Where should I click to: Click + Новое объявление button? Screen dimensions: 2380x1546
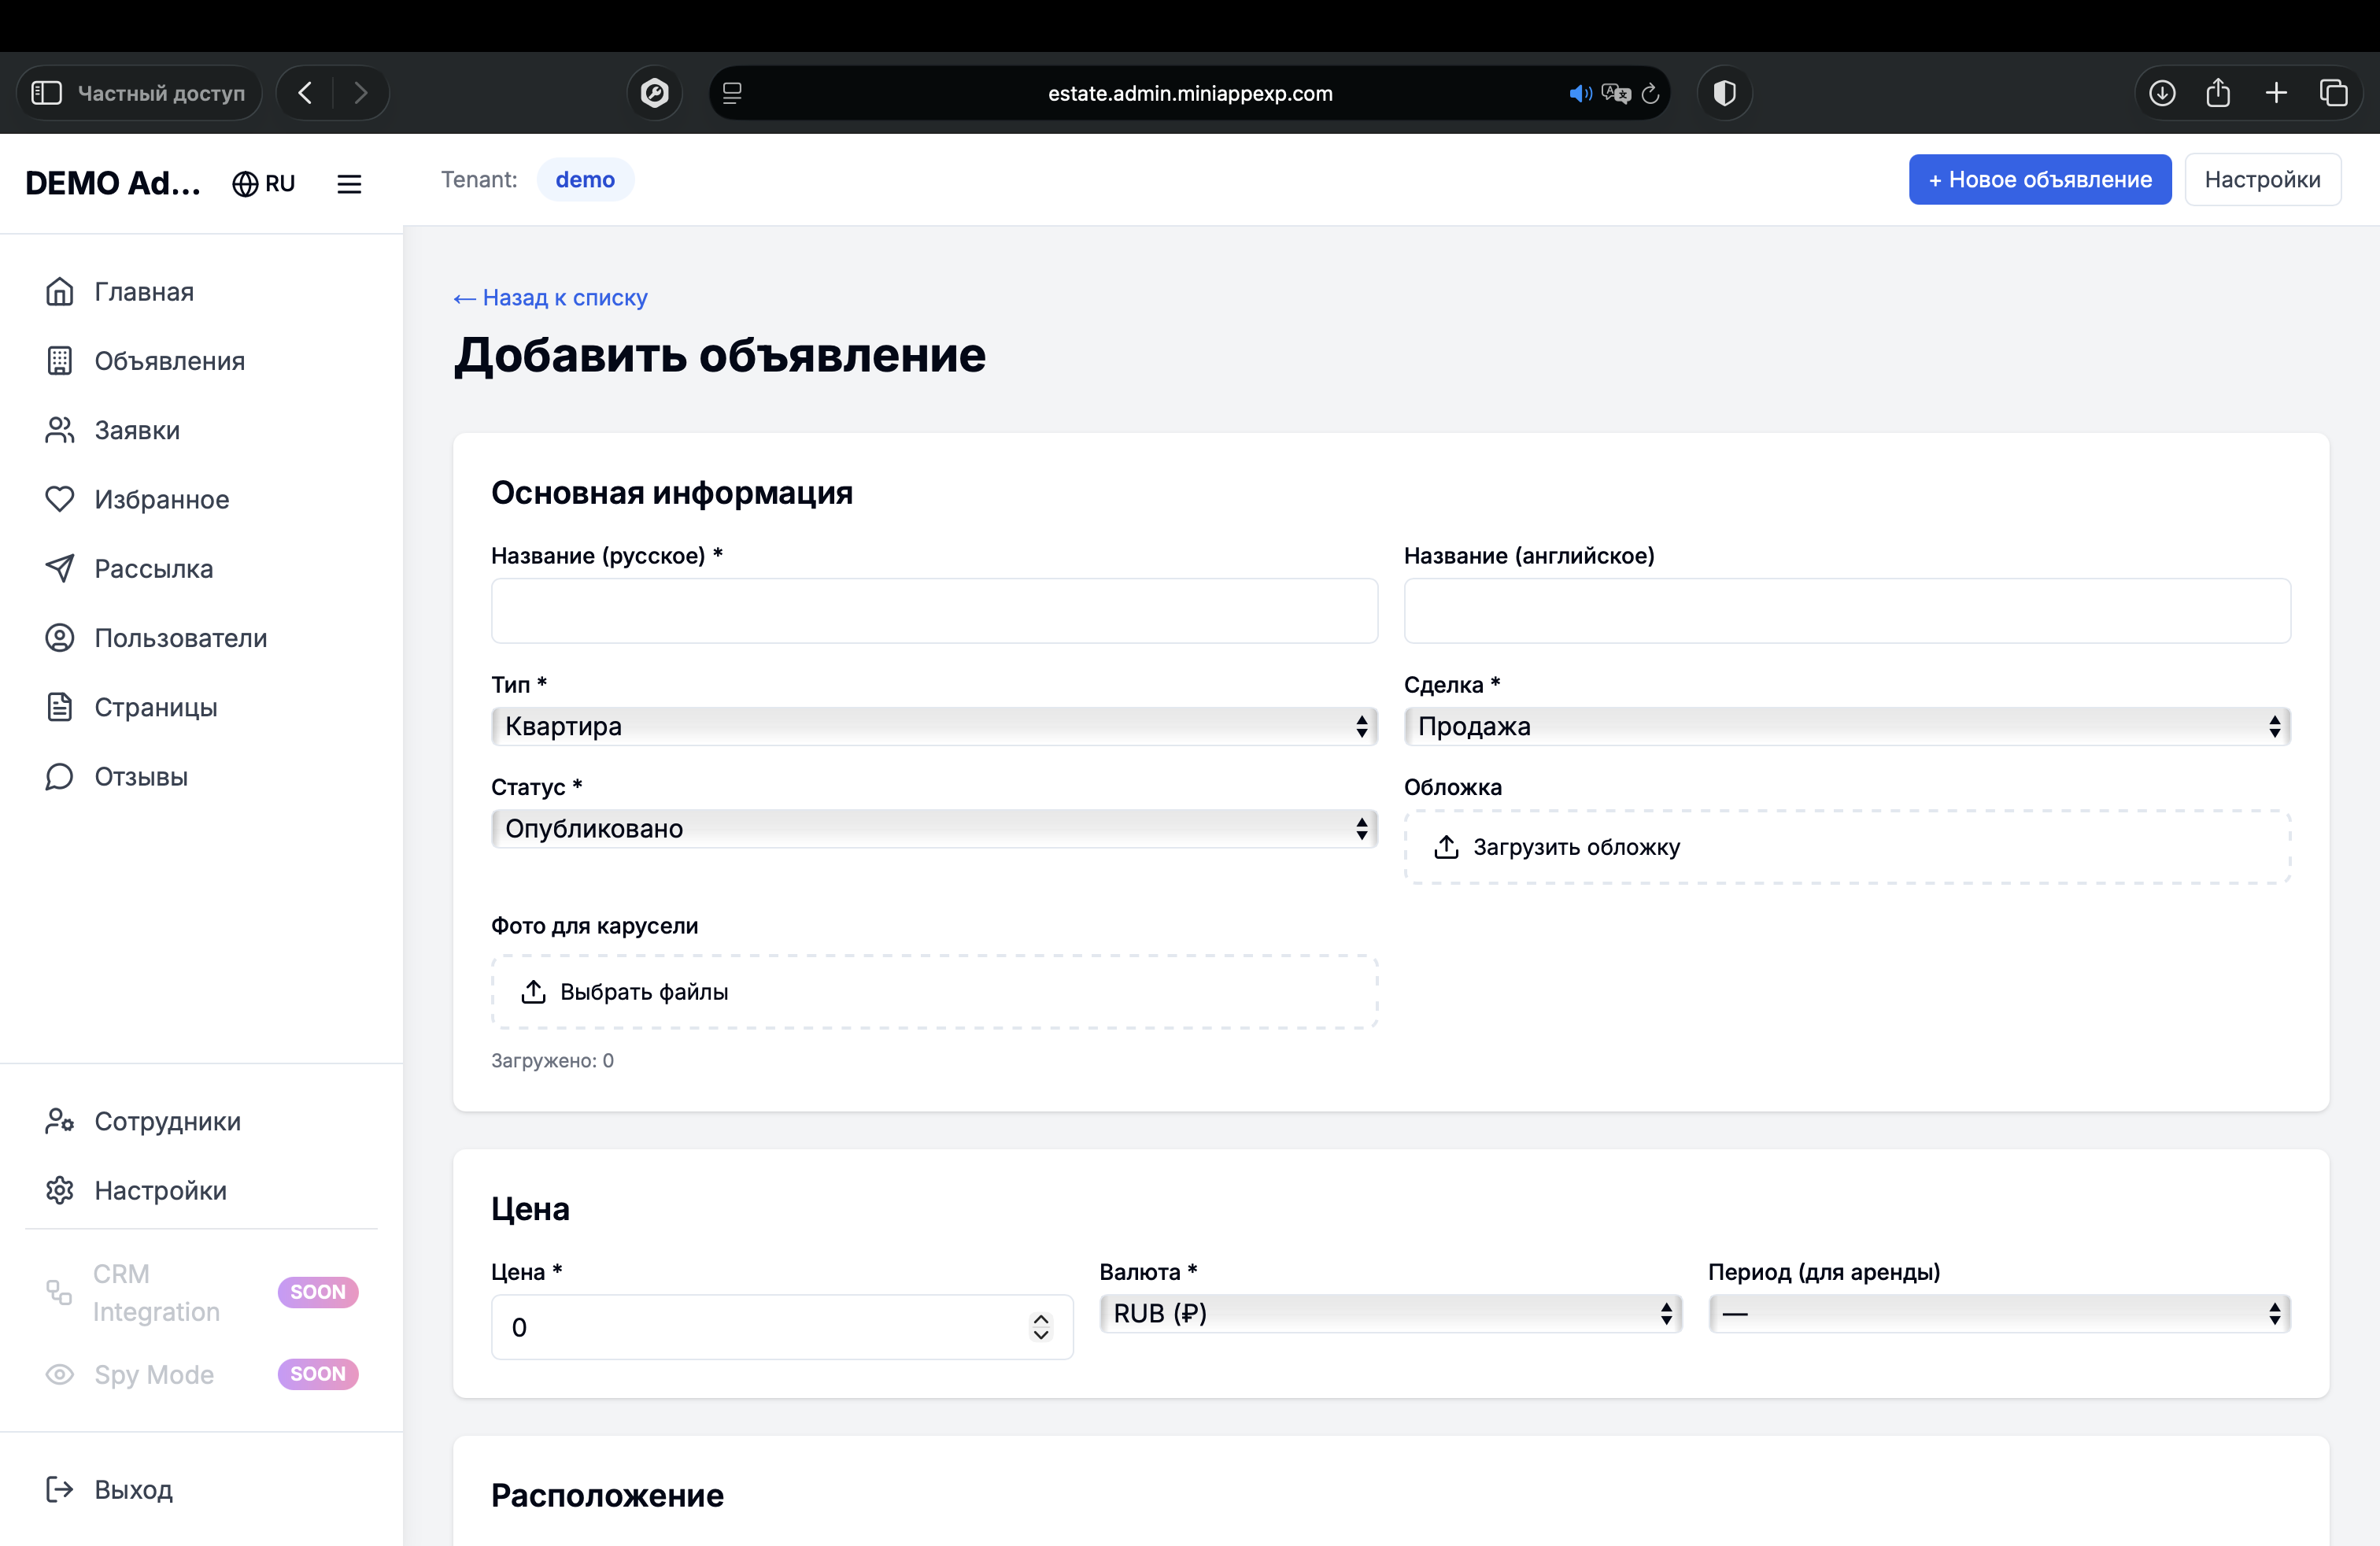pos(2039,179)
